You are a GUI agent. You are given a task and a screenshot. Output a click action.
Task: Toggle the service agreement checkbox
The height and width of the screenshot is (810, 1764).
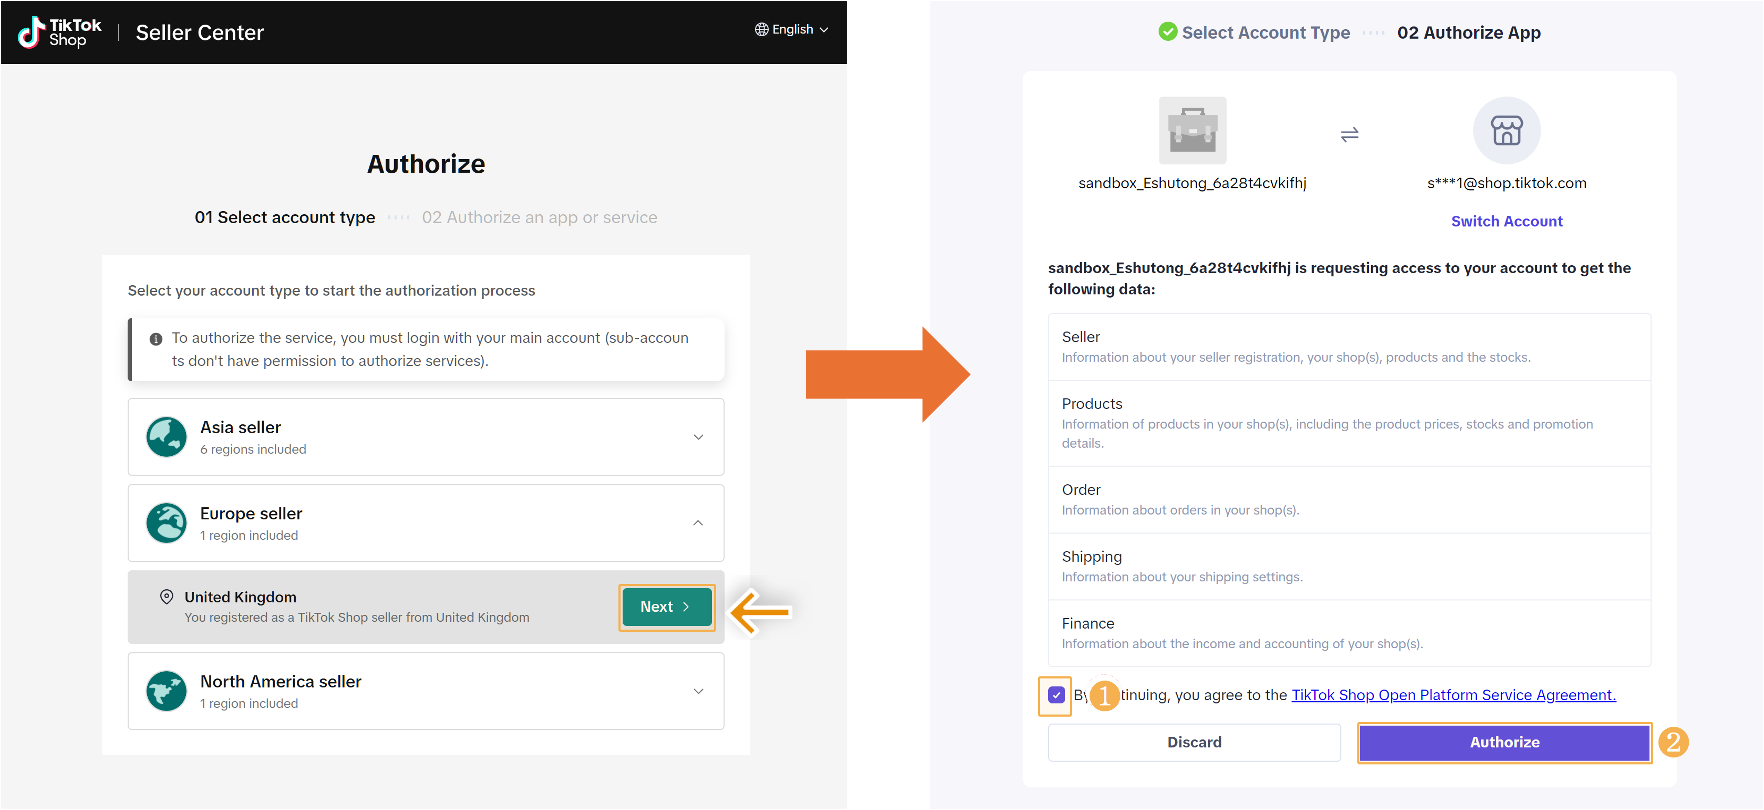1056,695
